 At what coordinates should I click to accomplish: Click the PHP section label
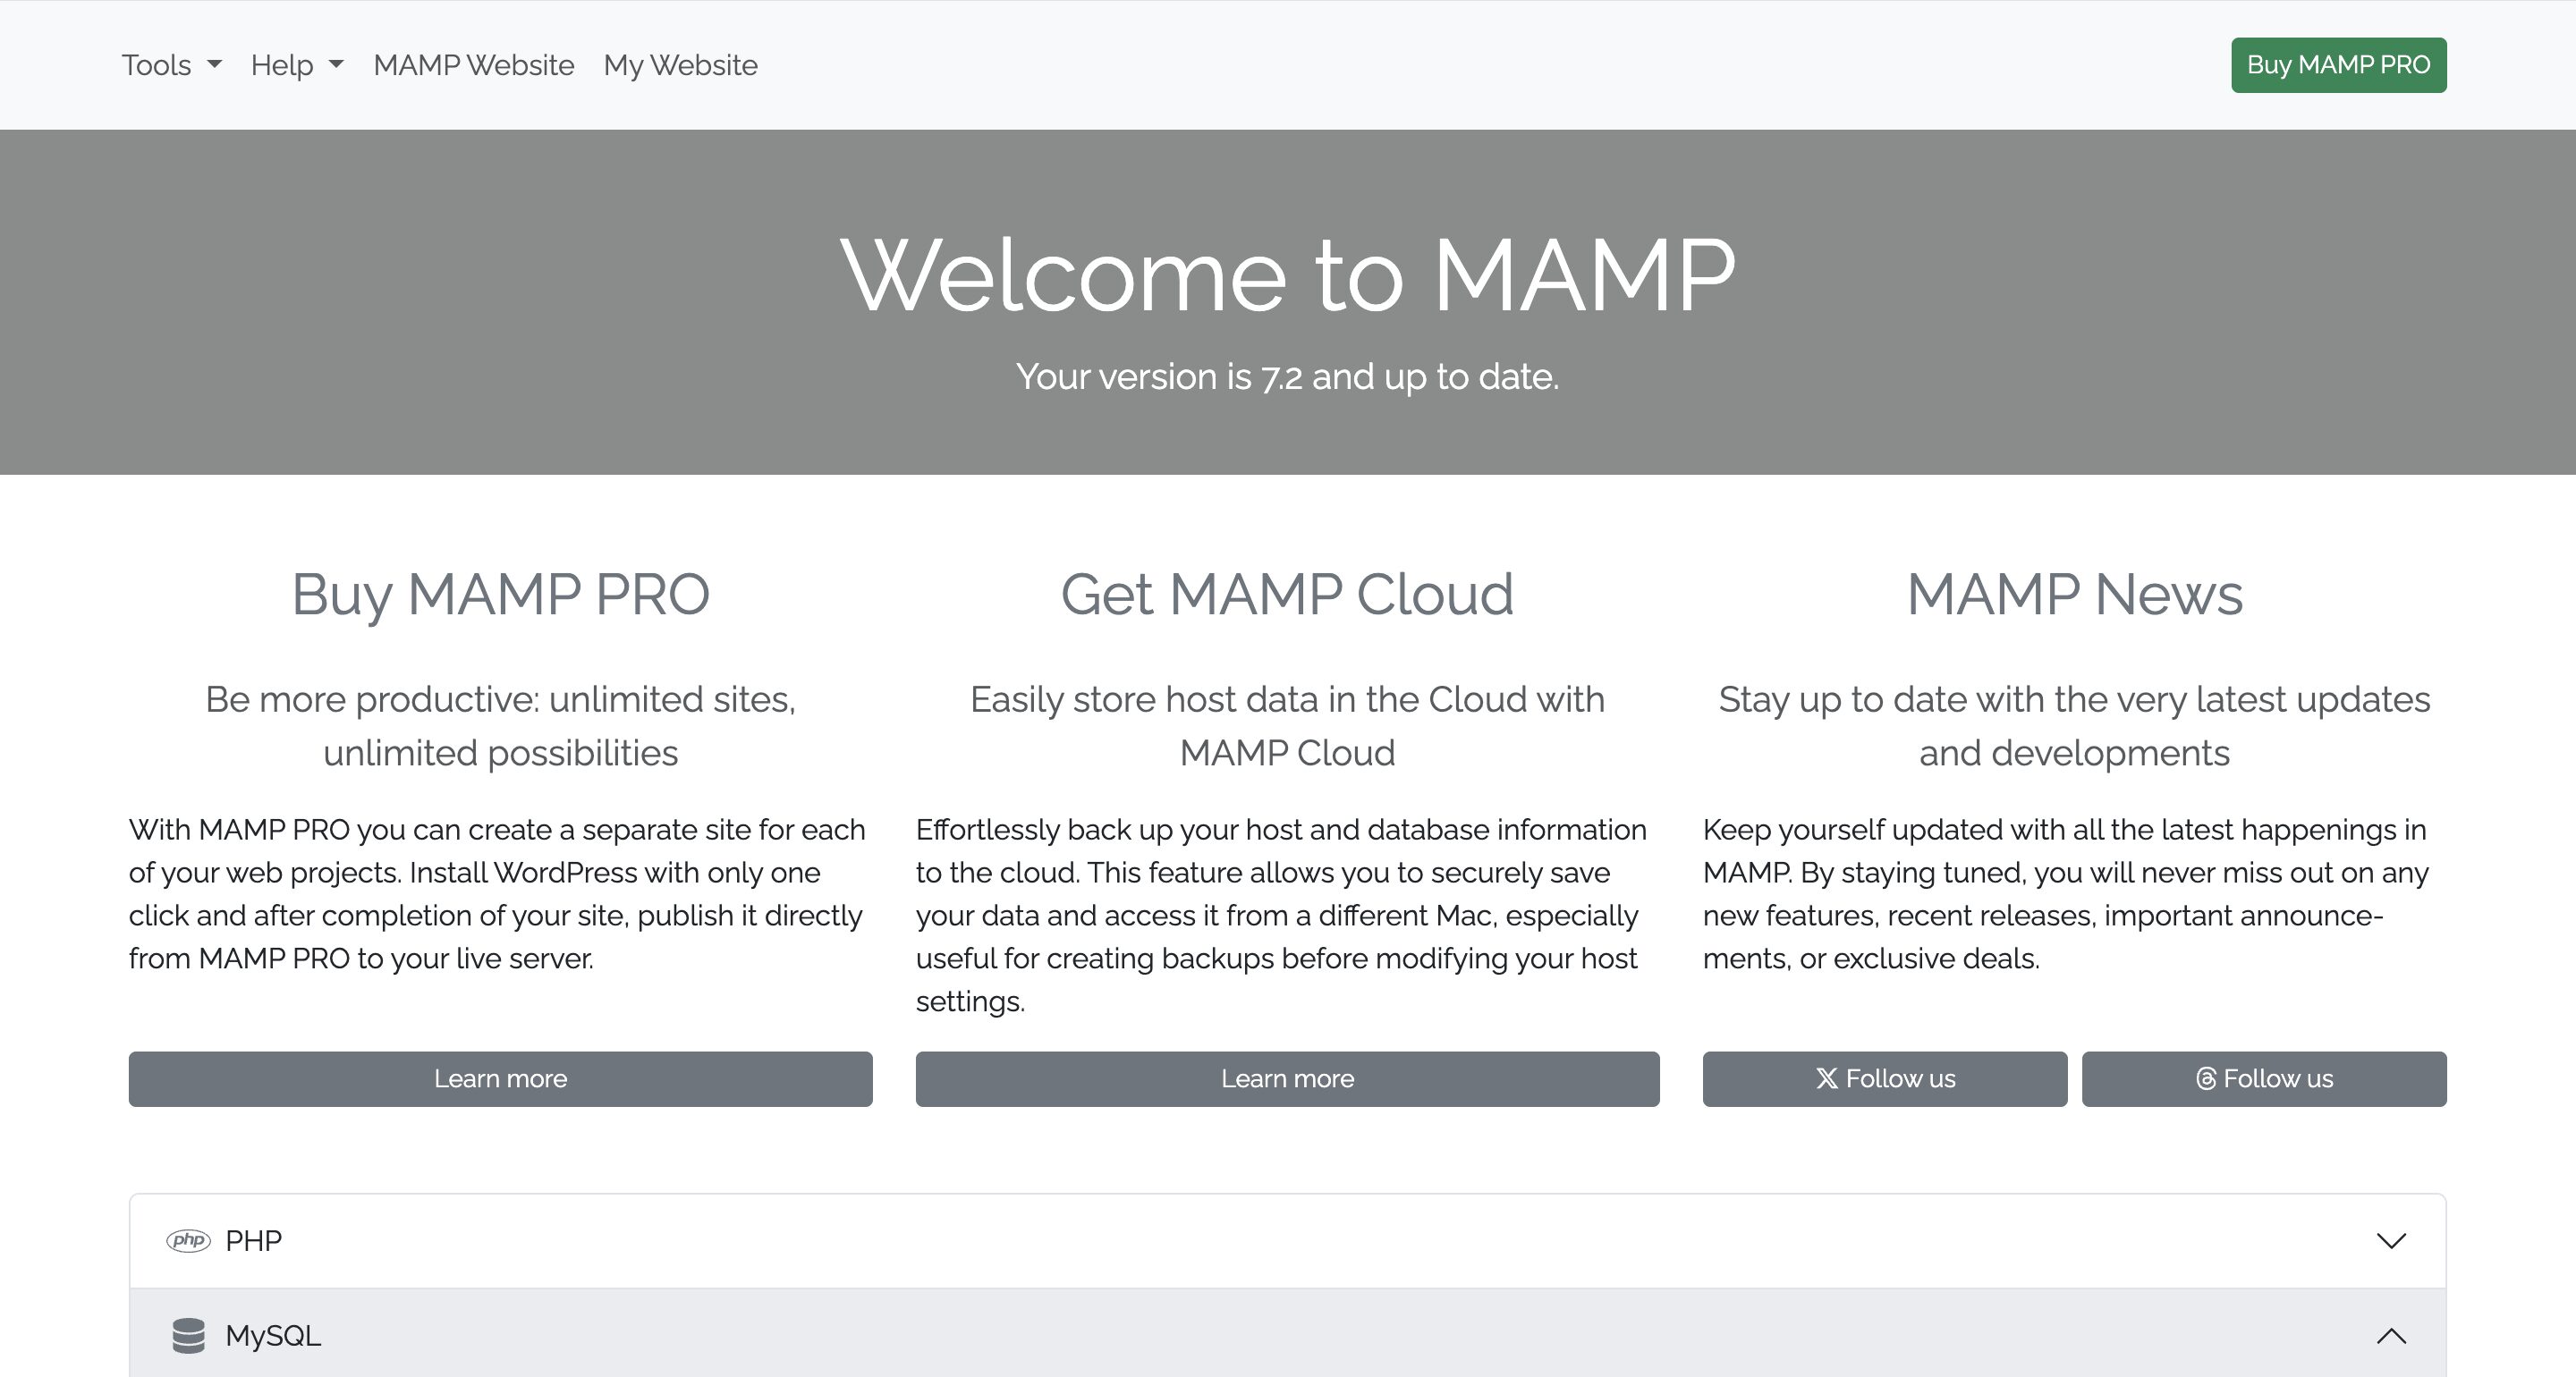(253, 1240)
